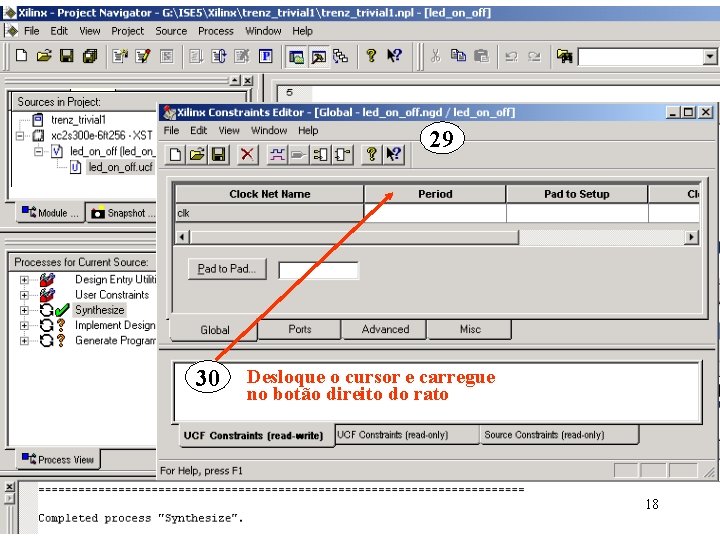Click the Pad to Pad button
720x540 pixels.
227,269
